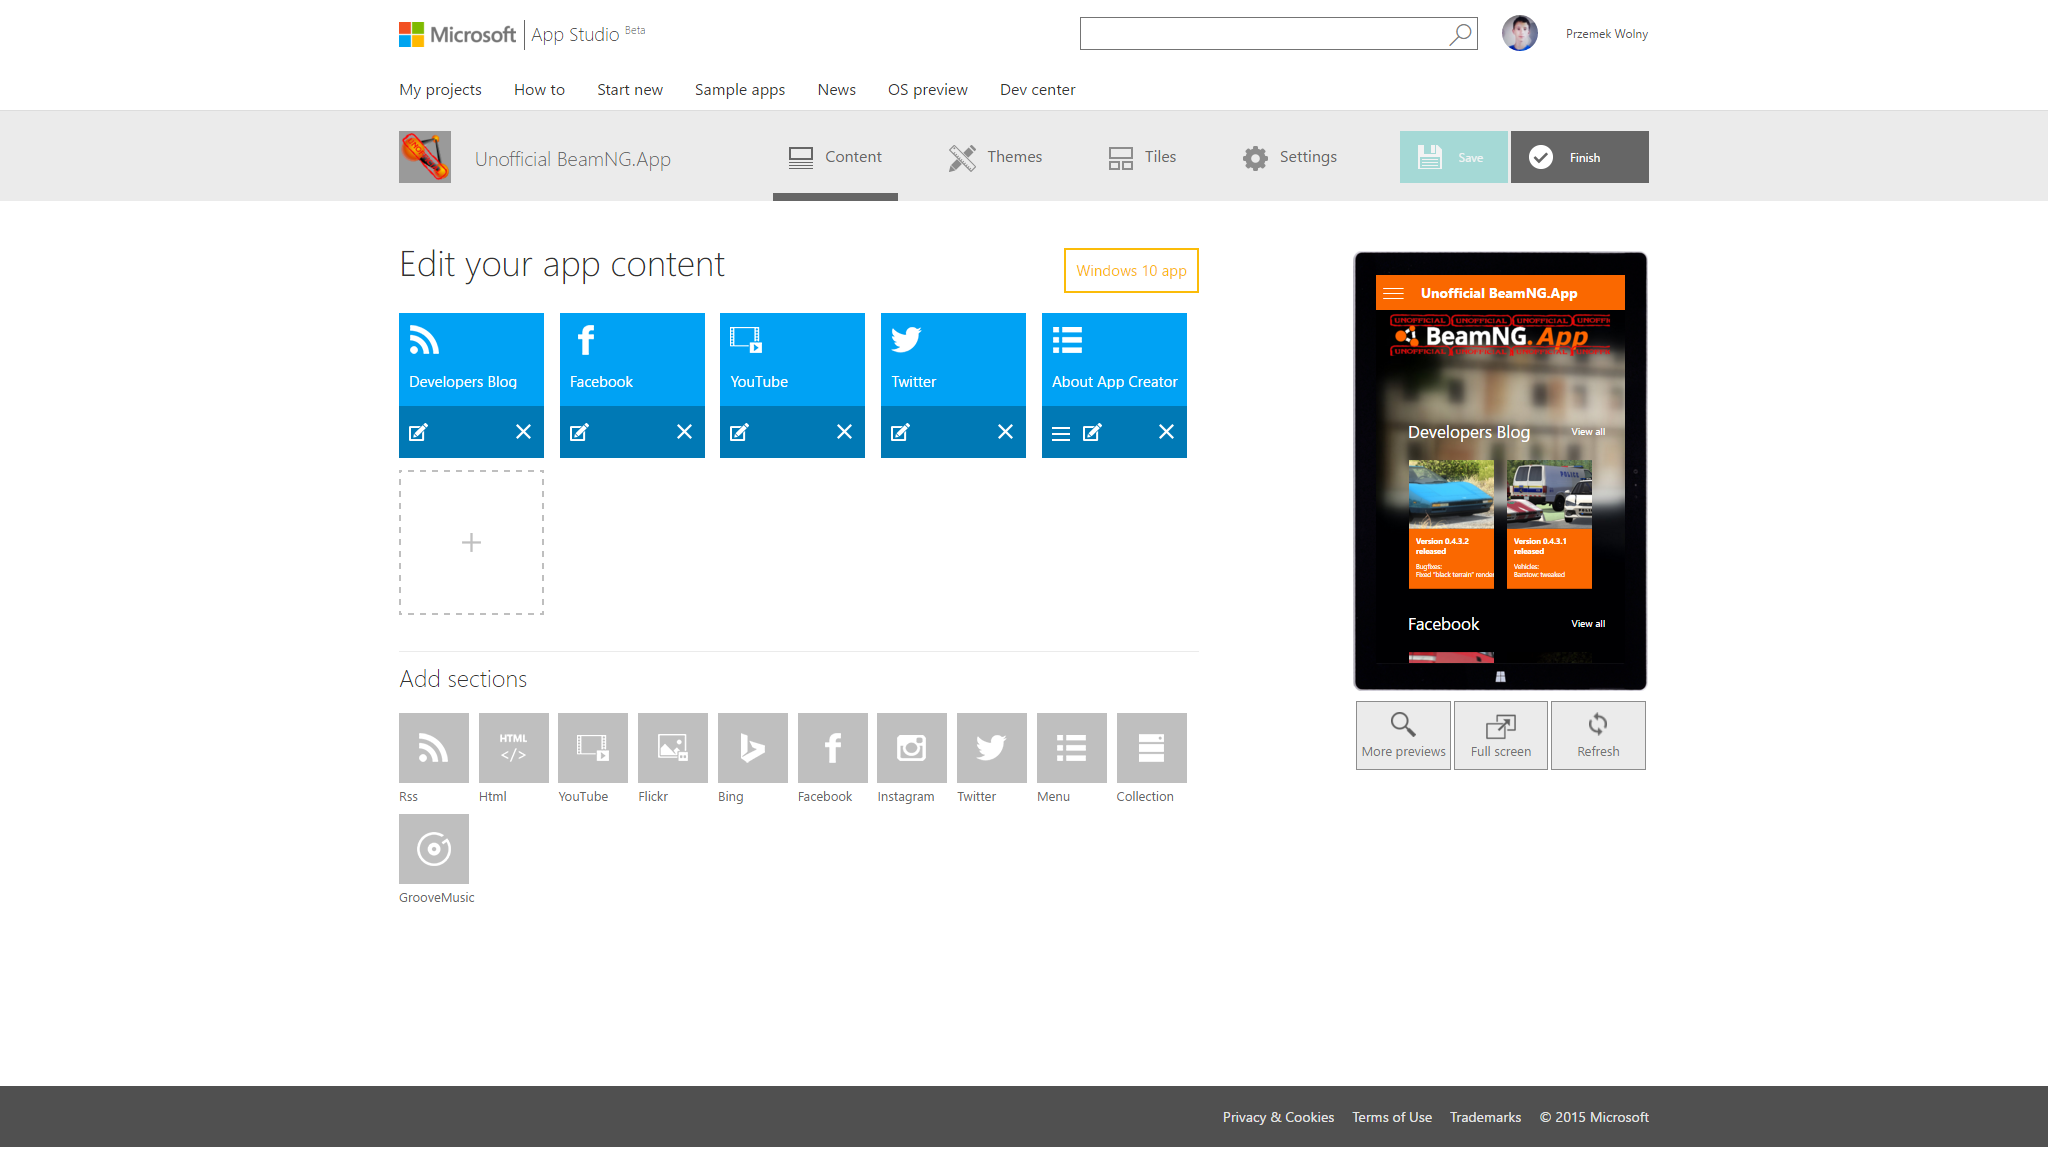The height and width of the screenshot is (1152, 2048).
Task: Edit the About App Creator section
Action: (1092, 432)
